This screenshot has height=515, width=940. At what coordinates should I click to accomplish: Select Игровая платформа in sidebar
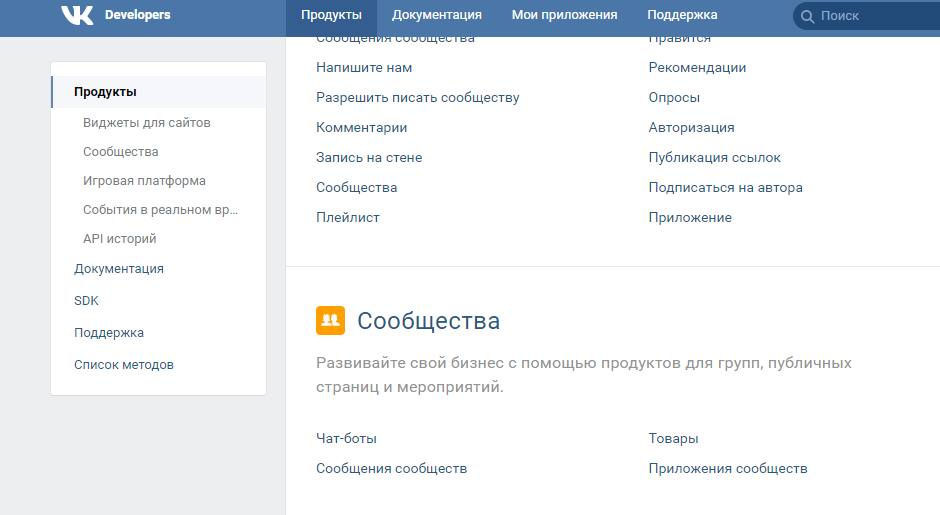click(144, 181)
